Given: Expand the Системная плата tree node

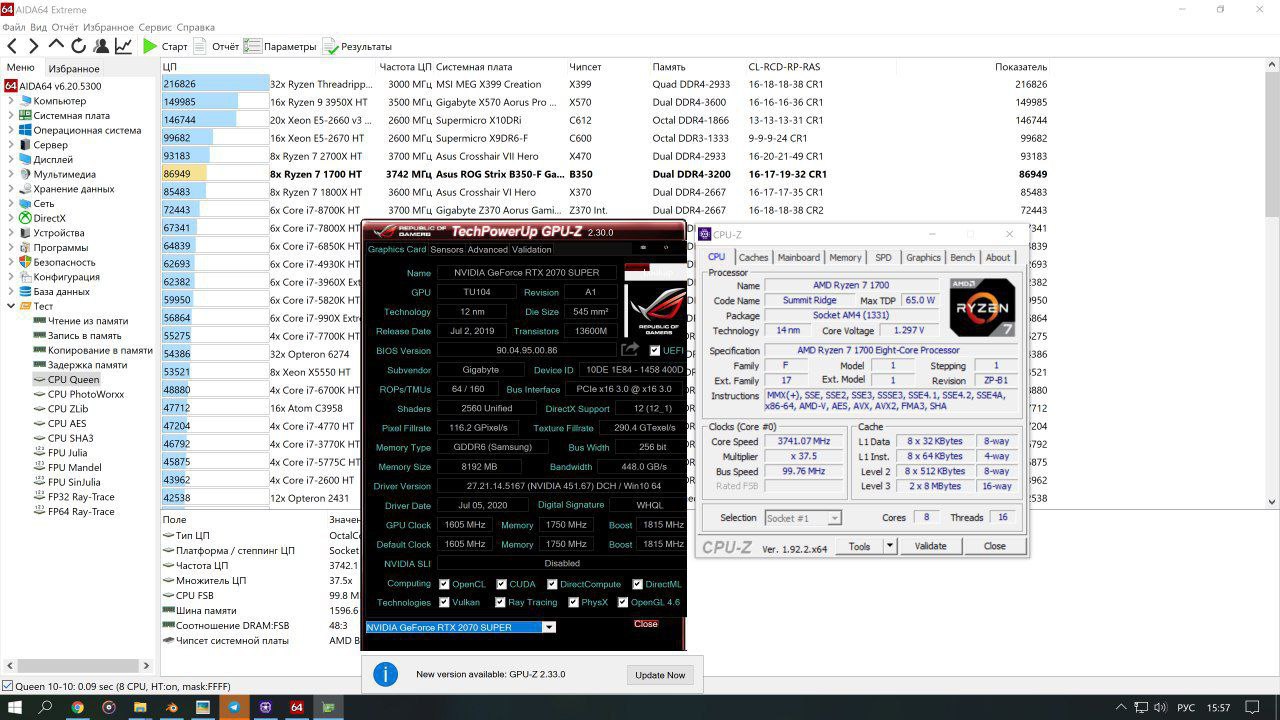Looking at the screenshot, I should (x=11, y=115).
